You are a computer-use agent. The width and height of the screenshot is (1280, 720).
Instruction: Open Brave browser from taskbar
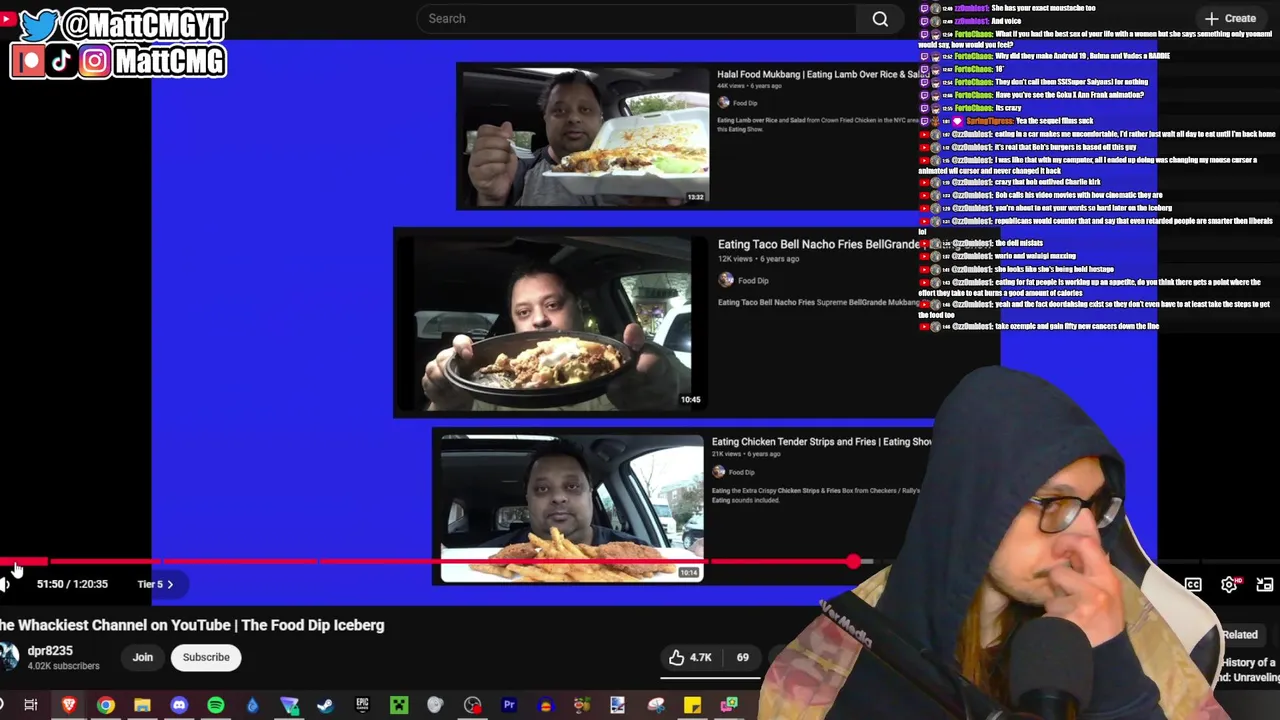point(69,706)
